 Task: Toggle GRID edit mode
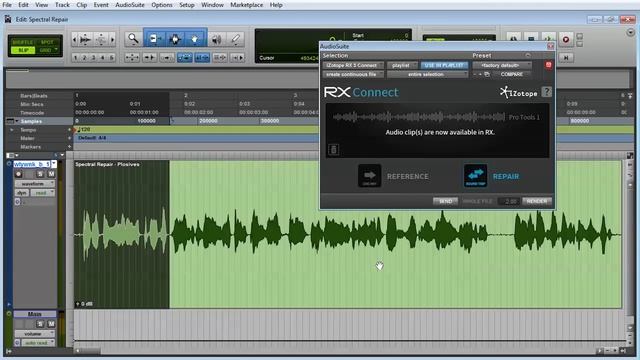tap(47, 50)
